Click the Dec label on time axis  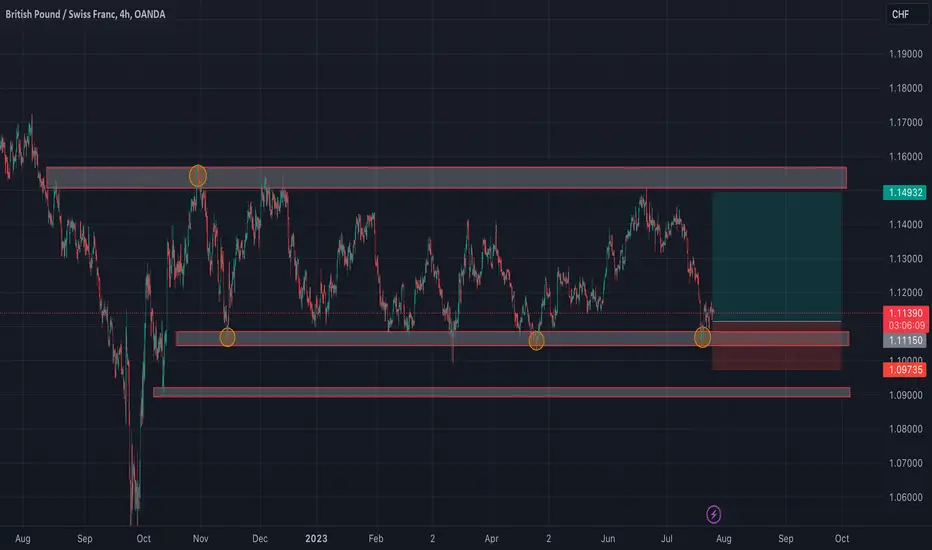pos(260,538)
